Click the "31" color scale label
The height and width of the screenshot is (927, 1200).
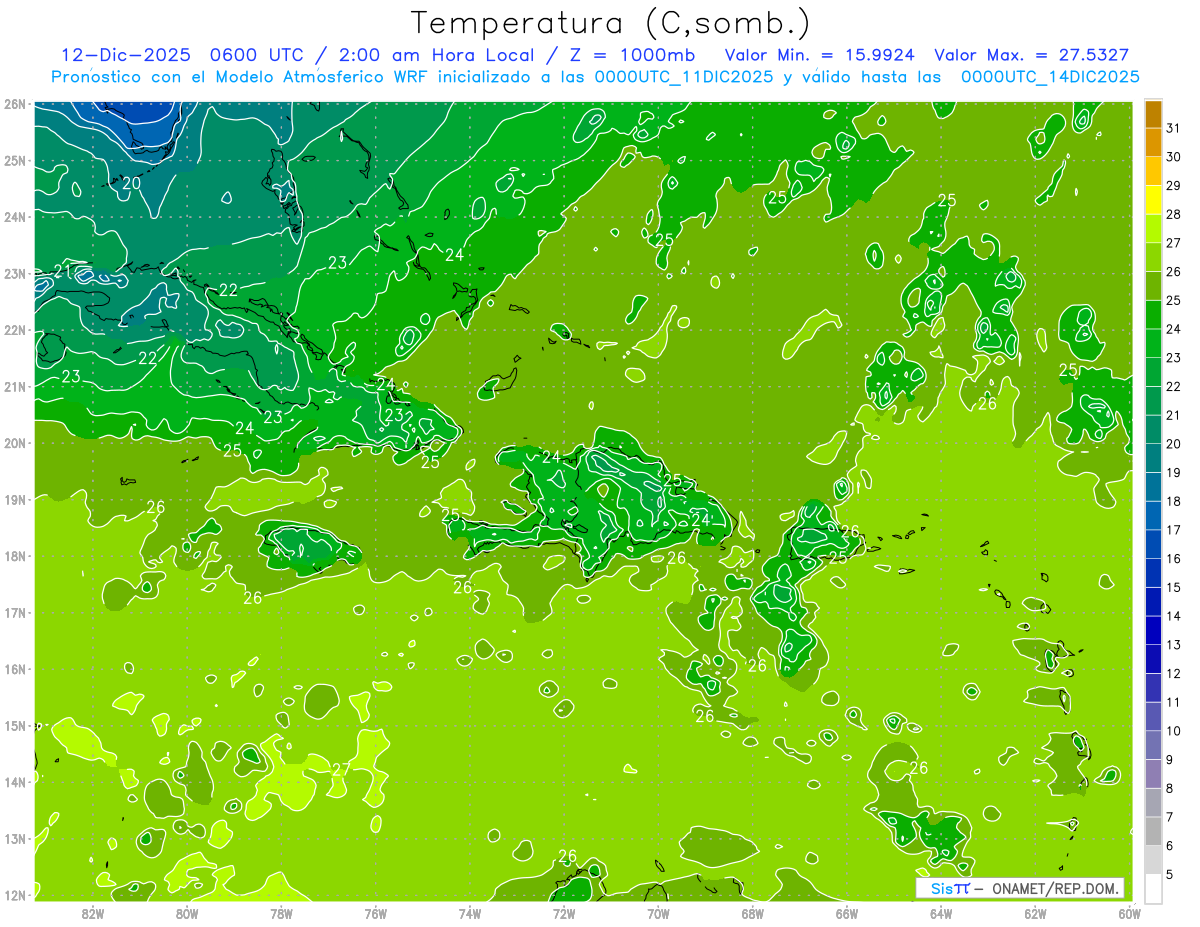[1173, 128]
